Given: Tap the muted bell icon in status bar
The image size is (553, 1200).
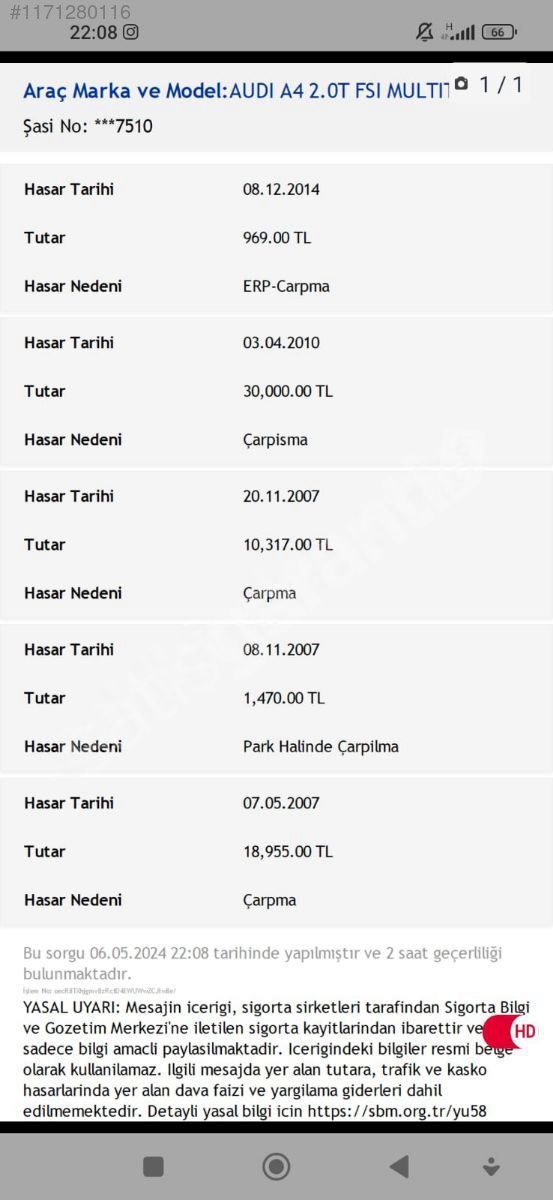Looking at the screenshot, I should (425, 32).
